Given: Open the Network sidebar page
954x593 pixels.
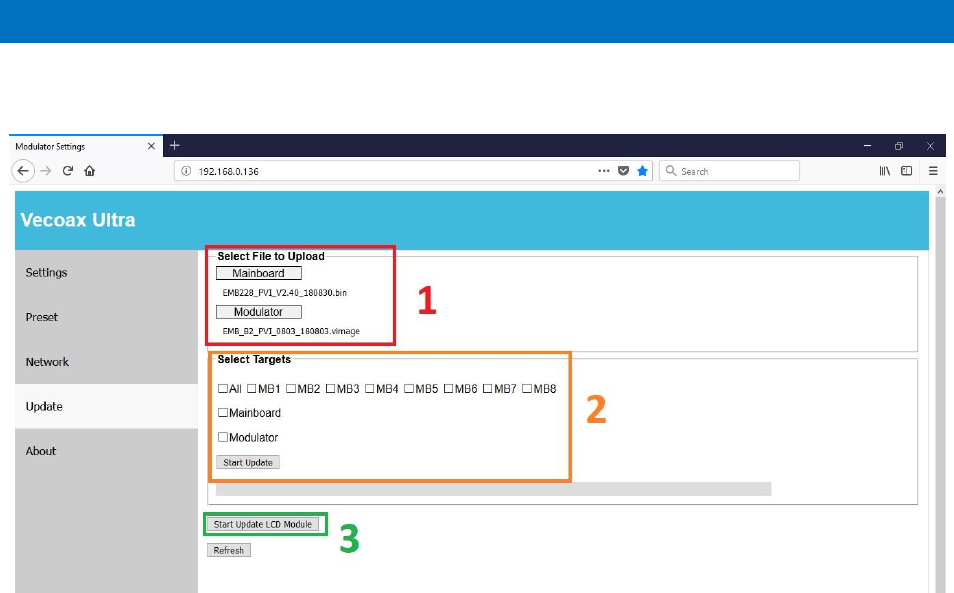Looking at the screenshot, I should [x=106, y=362].
